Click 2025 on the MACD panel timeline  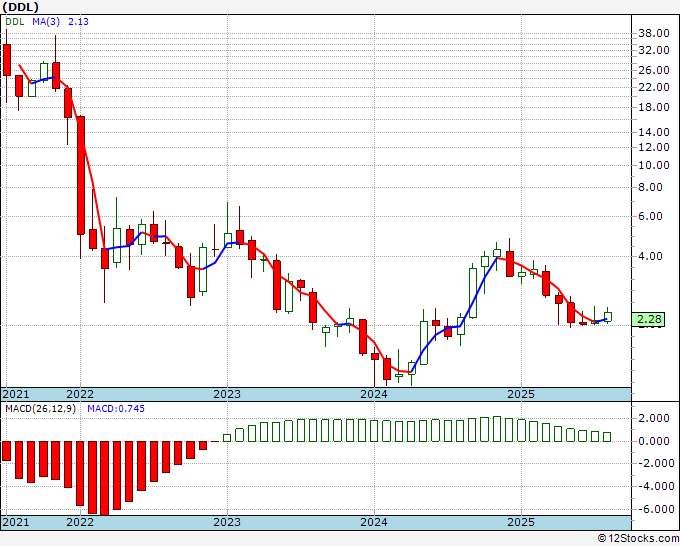coord(521,522)
